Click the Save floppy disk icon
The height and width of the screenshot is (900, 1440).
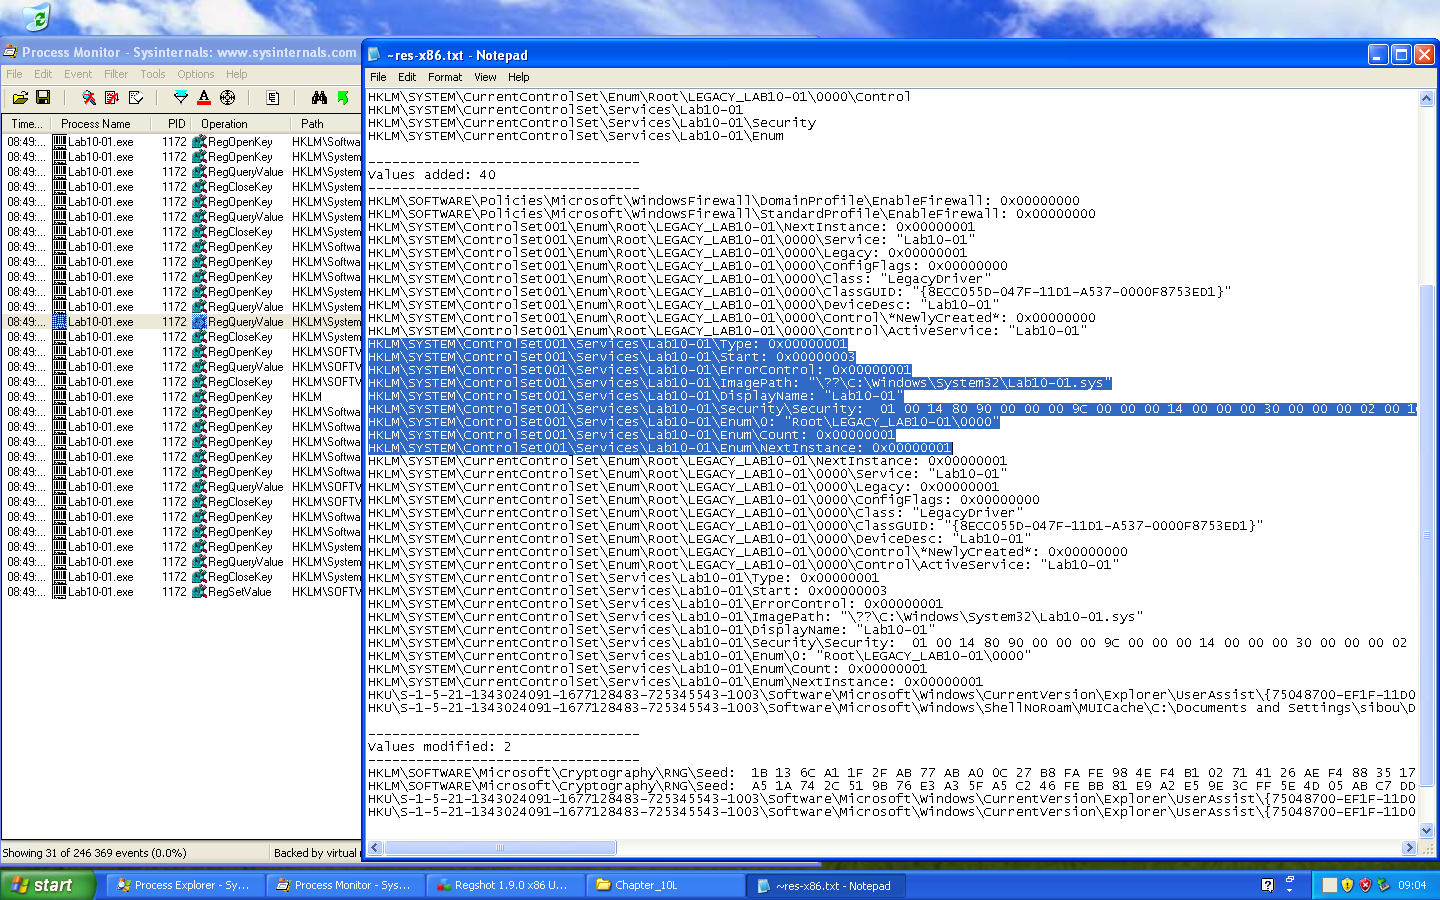pyautogui.click(x=43, y=98)
